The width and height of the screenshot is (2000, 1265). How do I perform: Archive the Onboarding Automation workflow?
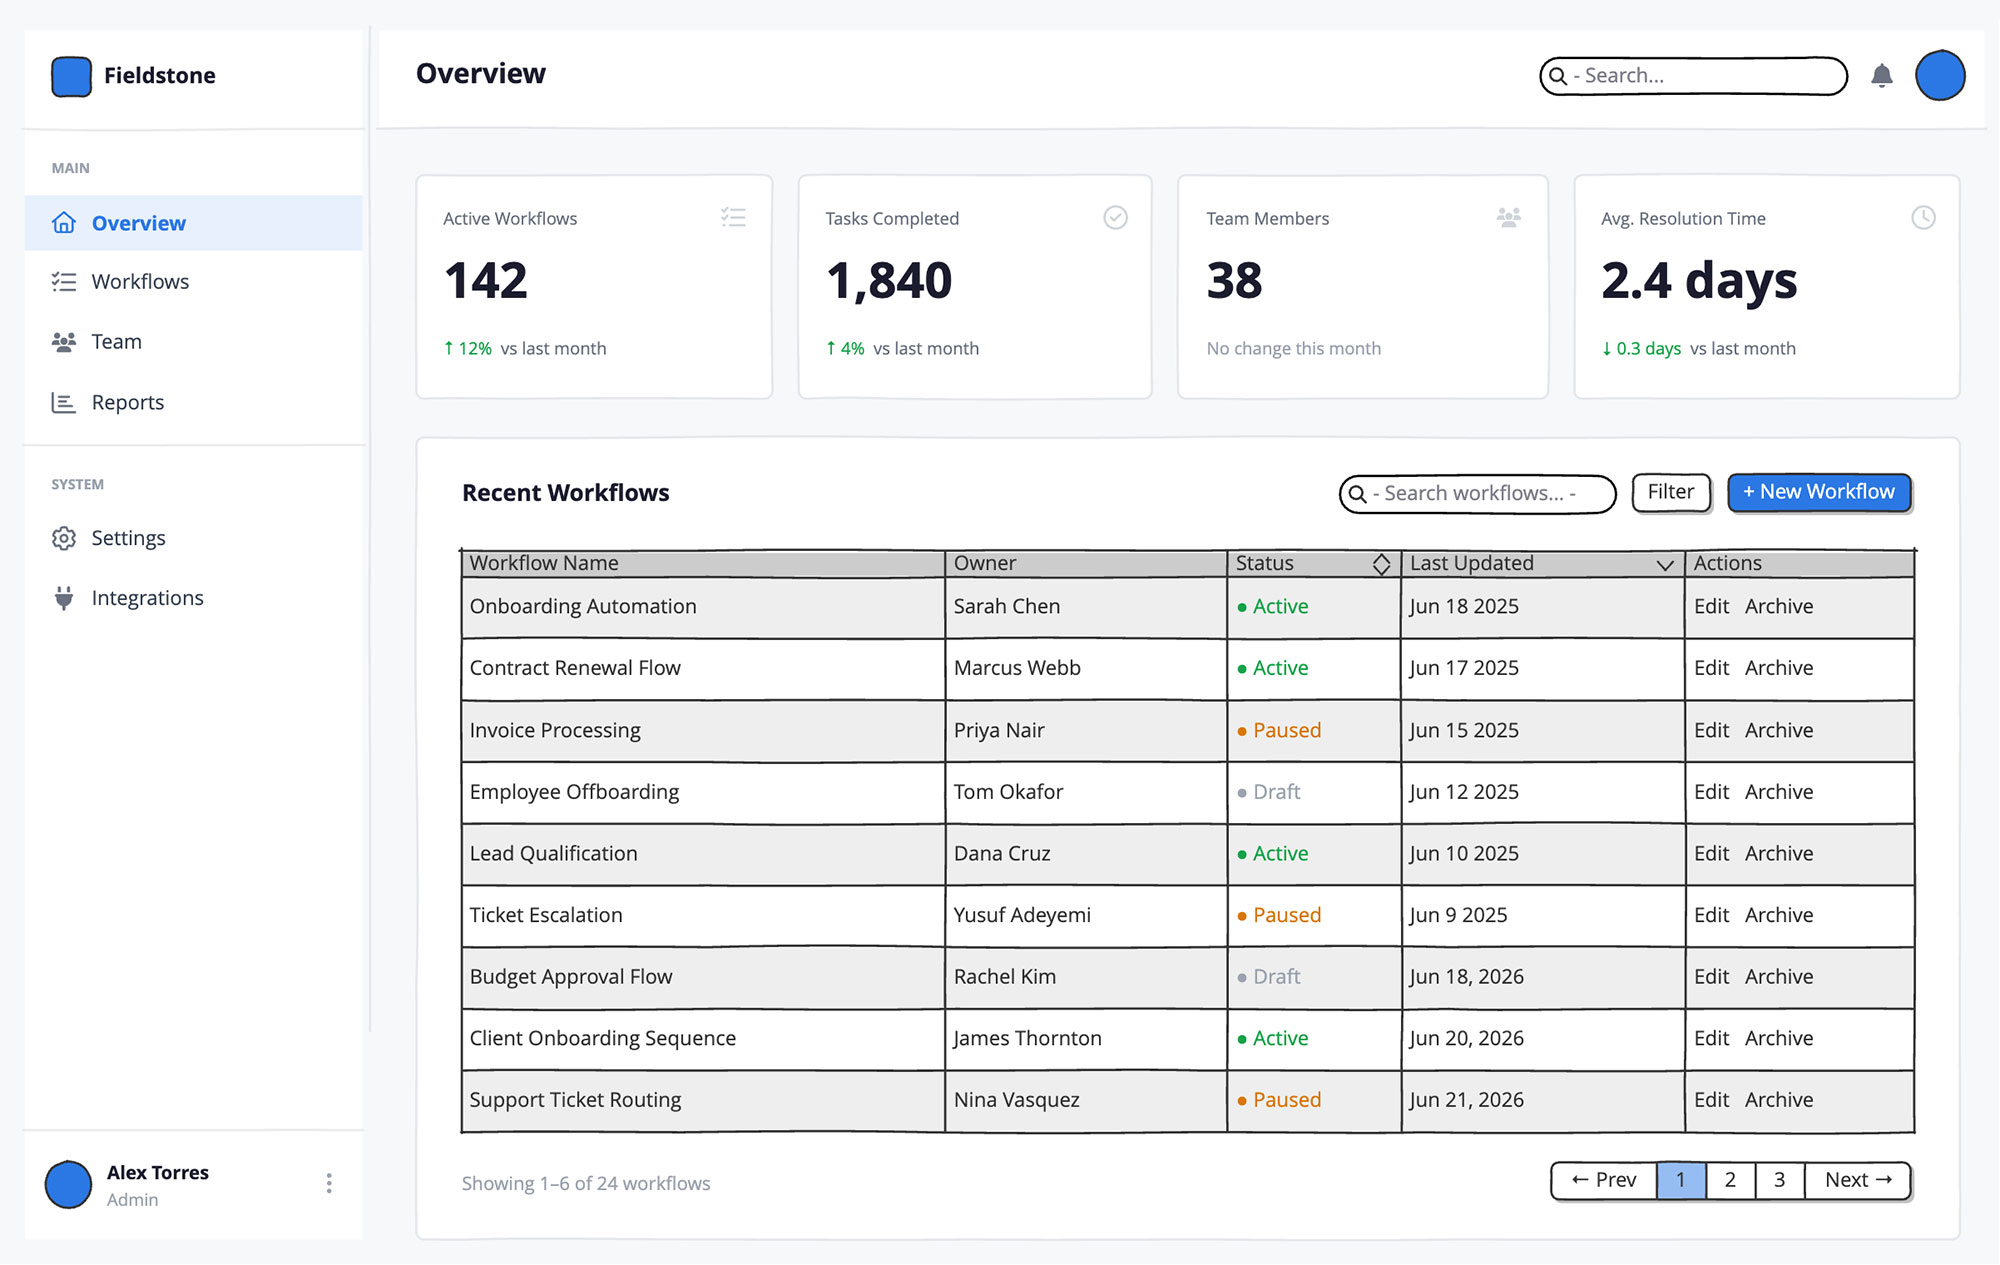point(1779,607)
